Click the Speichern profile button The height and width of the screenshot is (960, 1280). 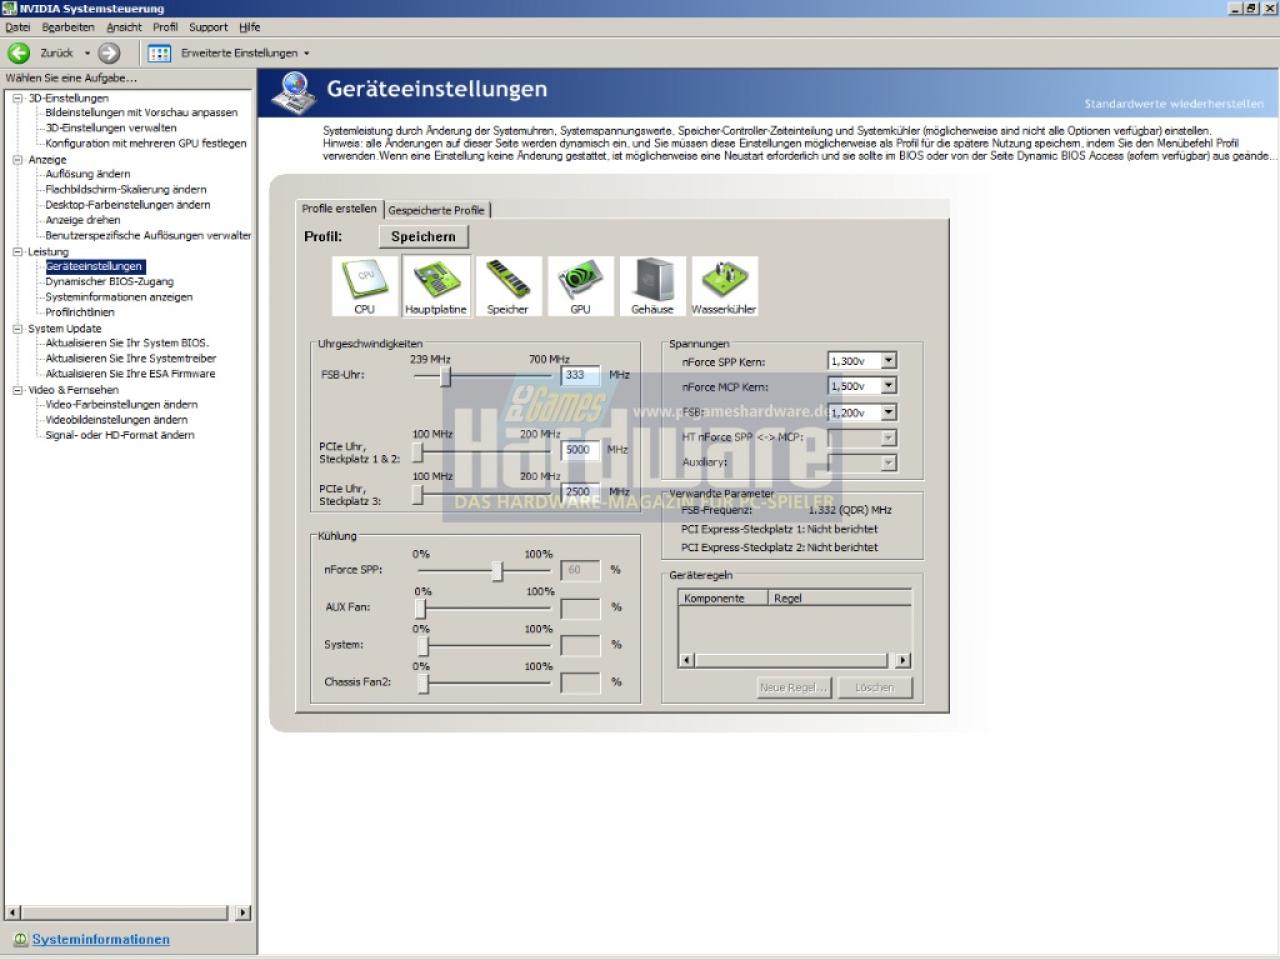pos(423,237)
